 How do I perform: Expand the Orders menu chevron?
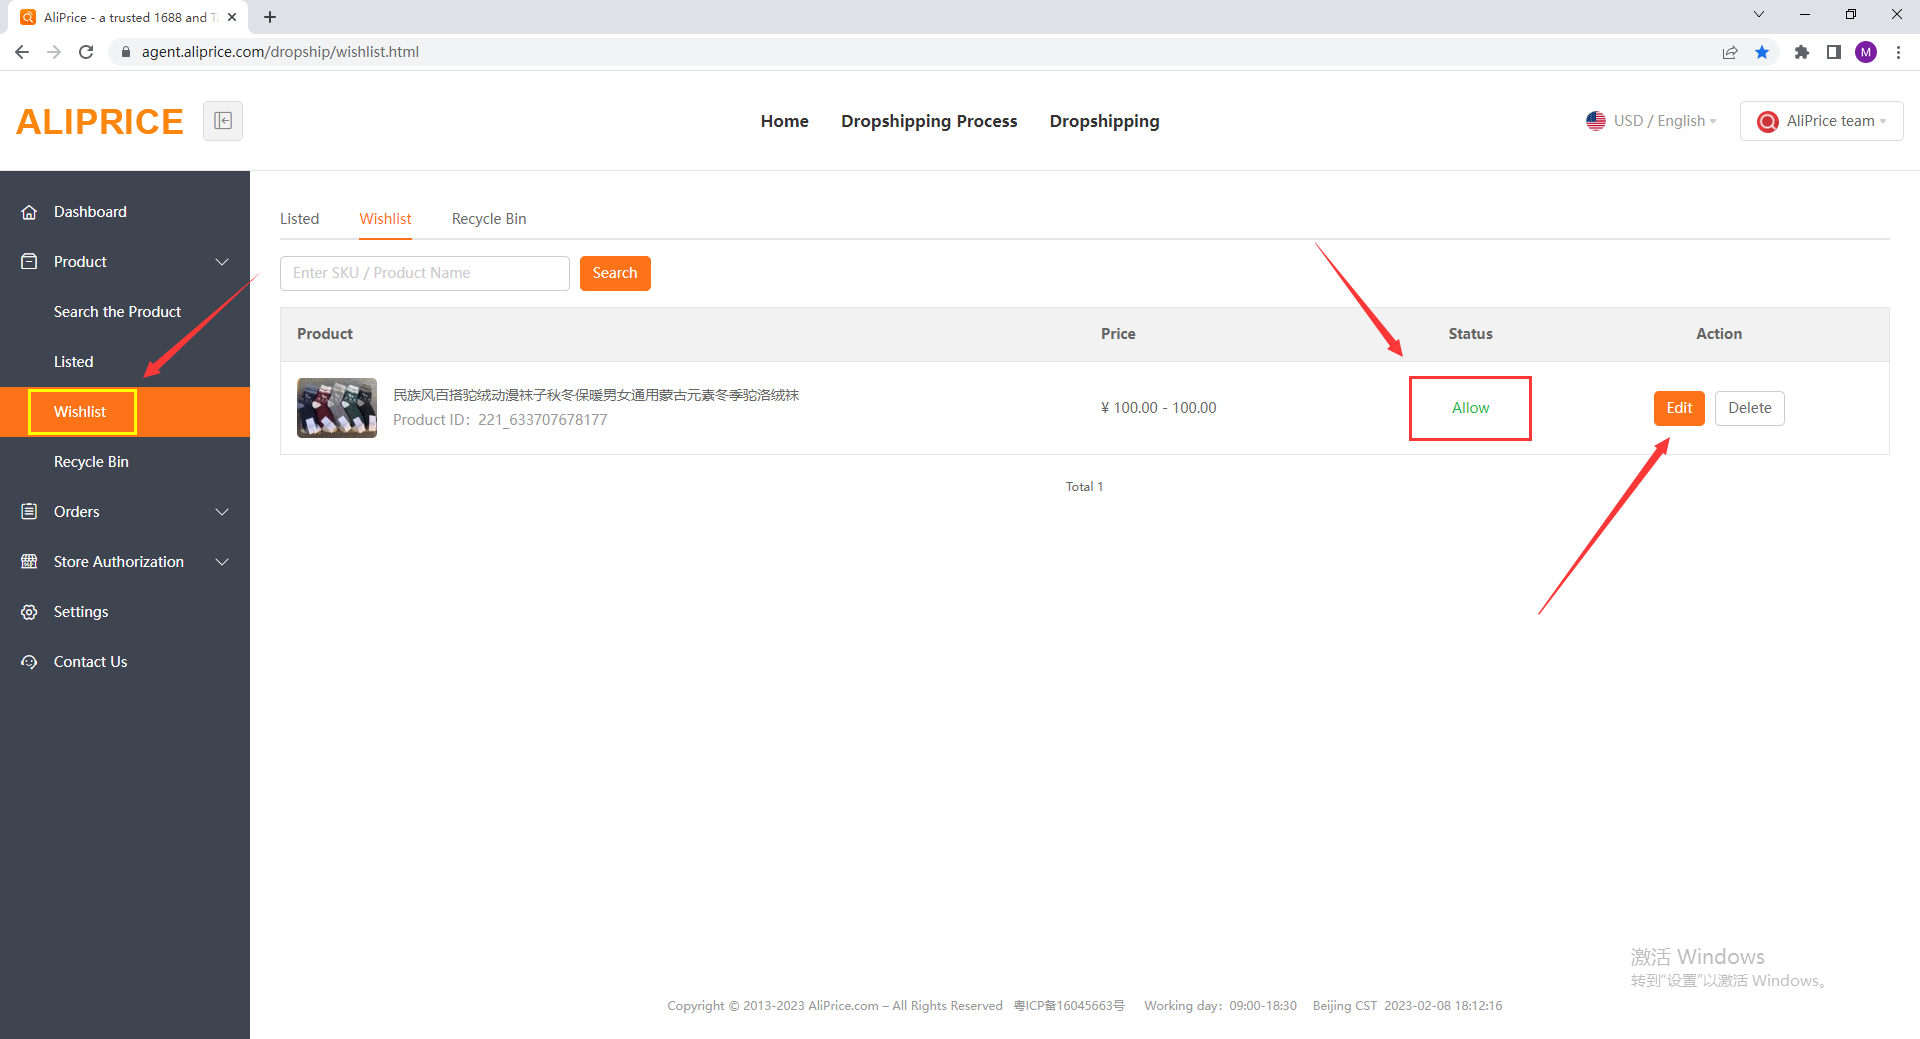(222, 512)
